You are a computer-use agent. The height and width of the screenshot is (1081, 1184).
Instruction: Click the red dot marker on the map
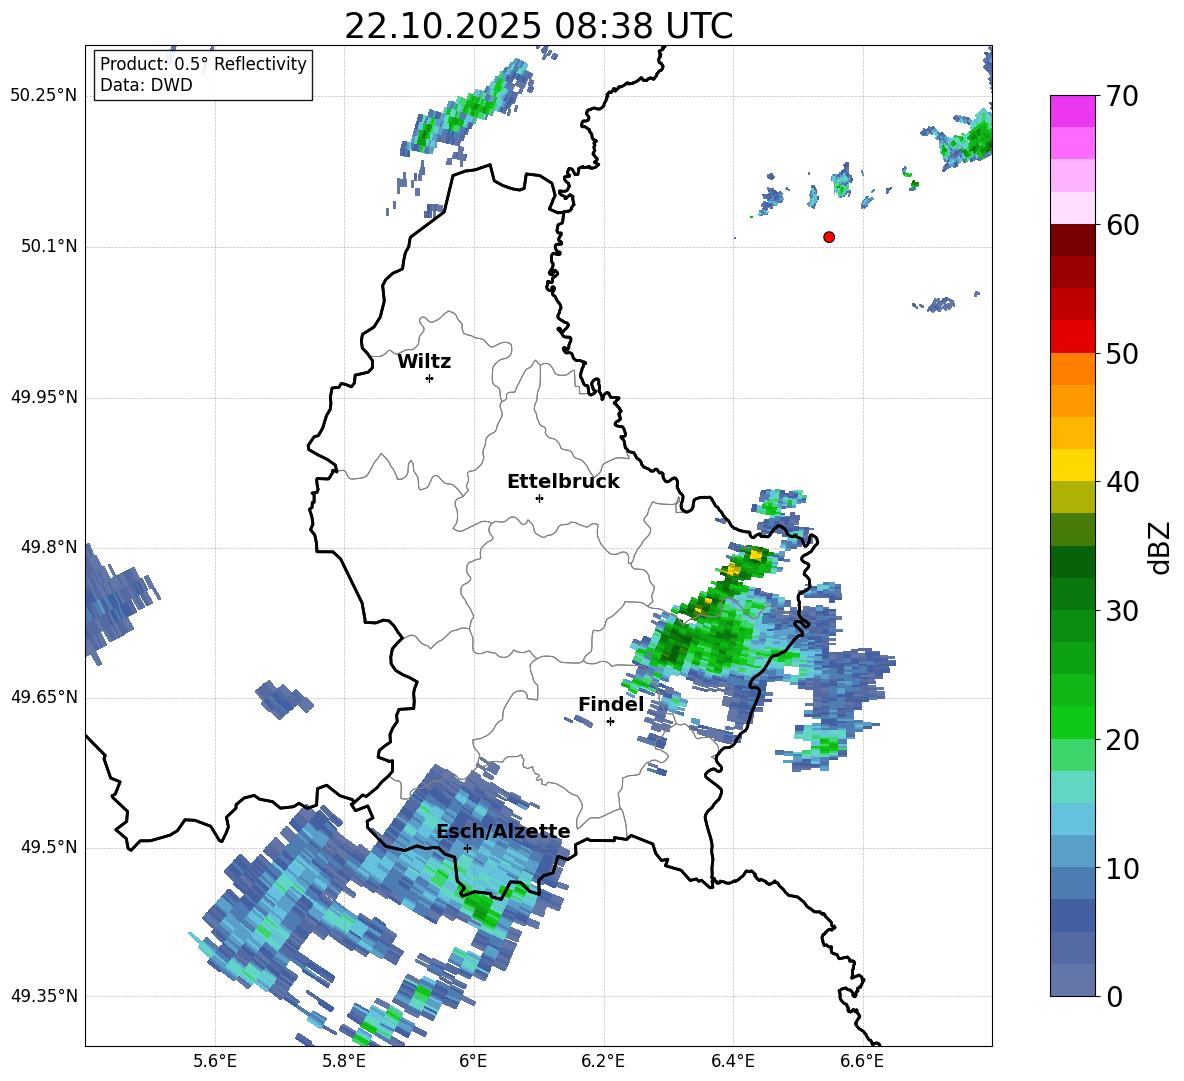(x=829, y=237)
